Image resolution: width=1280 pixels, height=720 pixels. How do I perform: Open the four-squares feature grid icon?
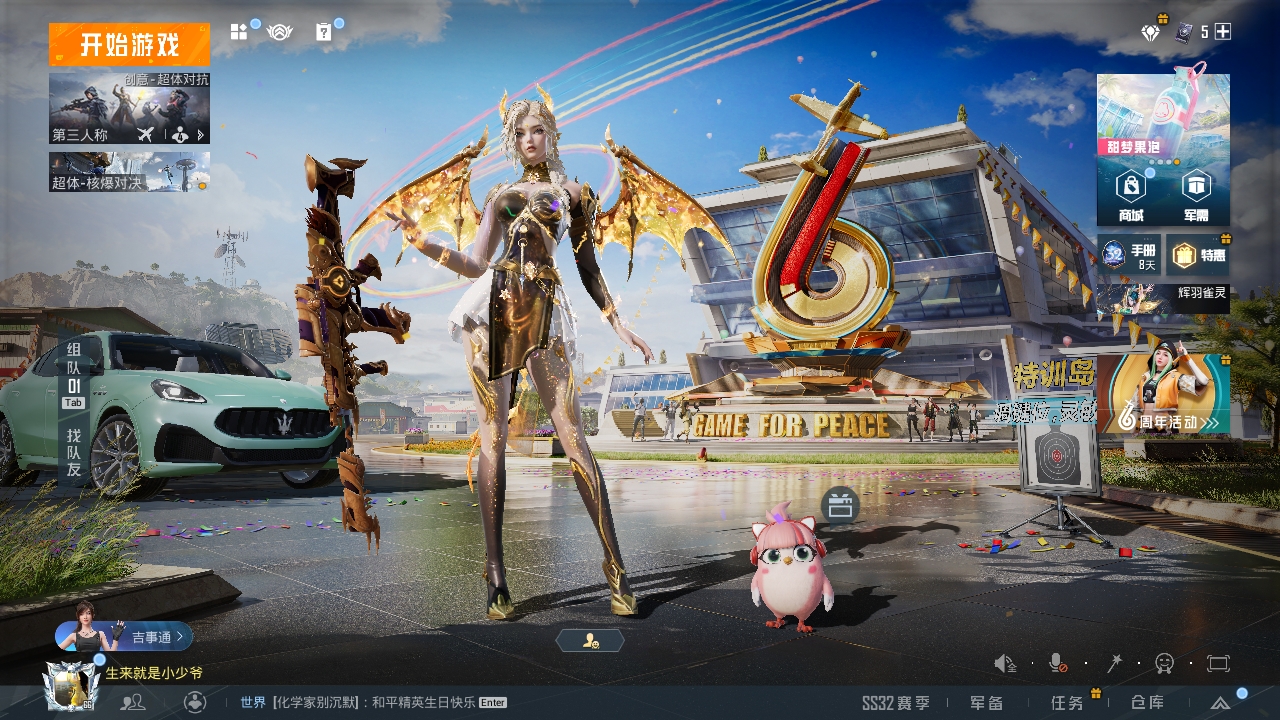click(x=239, y=32)
